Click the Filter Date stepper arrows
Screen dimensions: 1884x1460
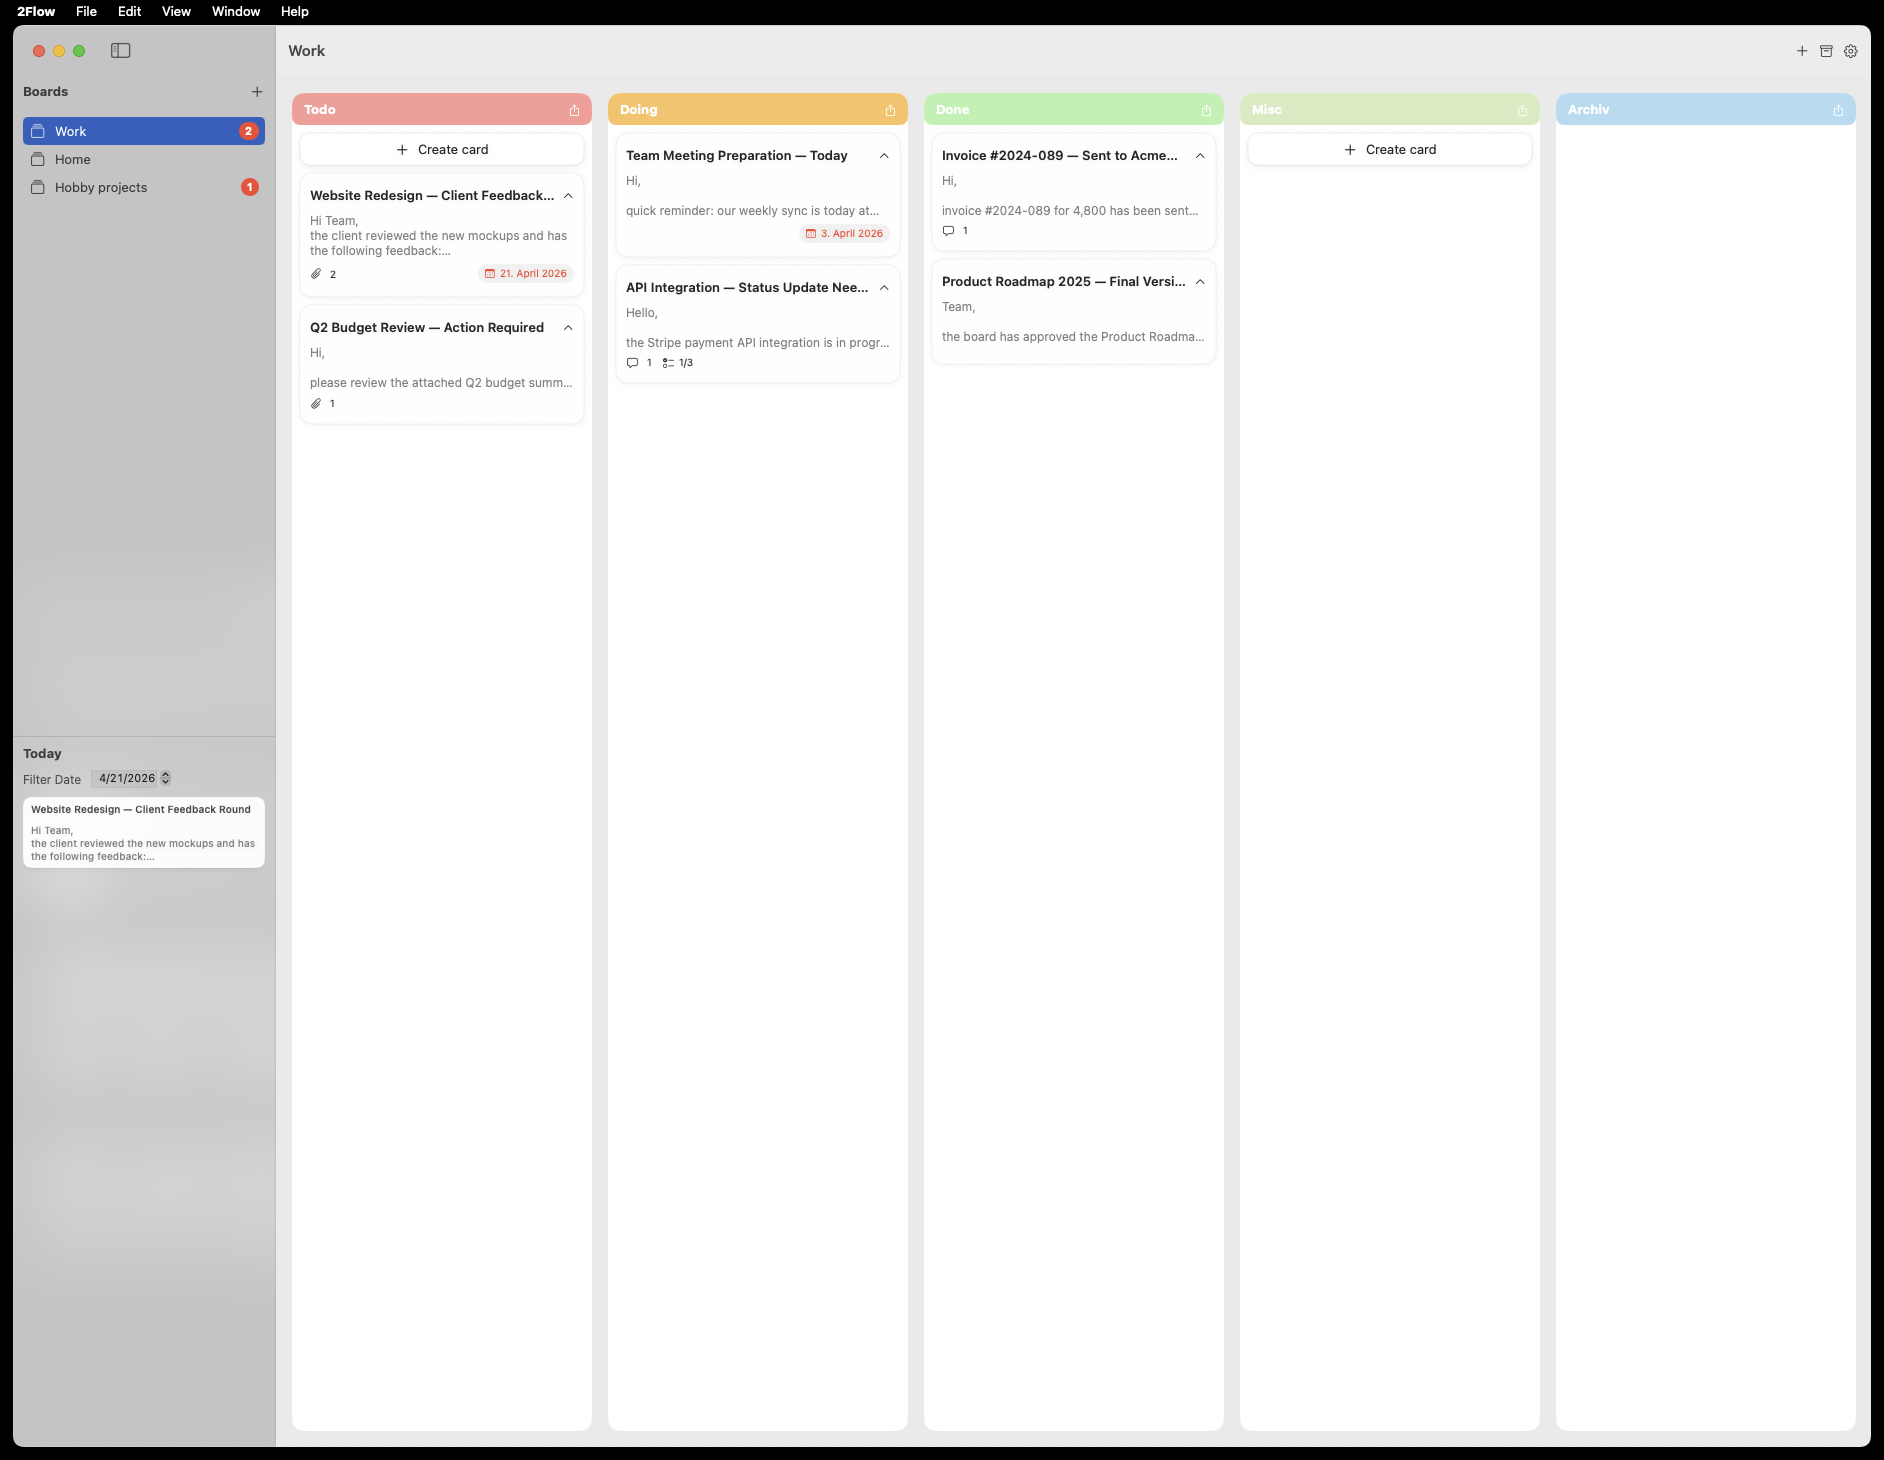[166, 778]
